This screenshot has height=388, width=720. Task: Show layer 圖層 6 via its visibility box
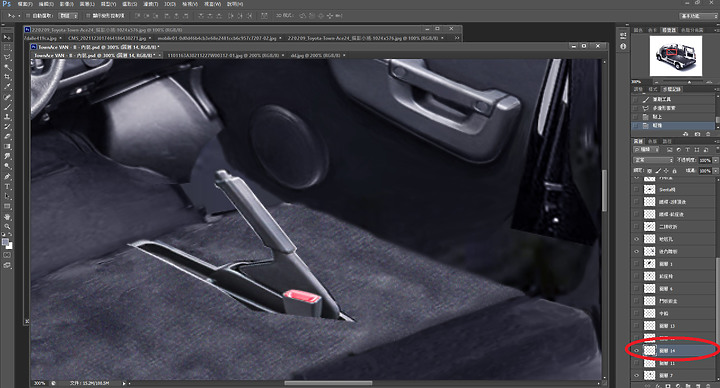[636, 288]
